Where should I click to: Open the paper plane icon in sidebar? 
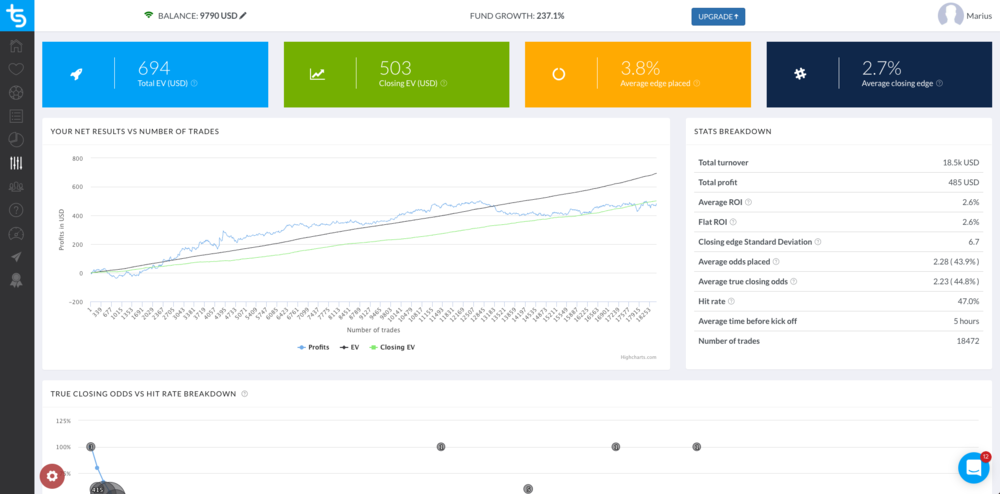tap(17, 256)
